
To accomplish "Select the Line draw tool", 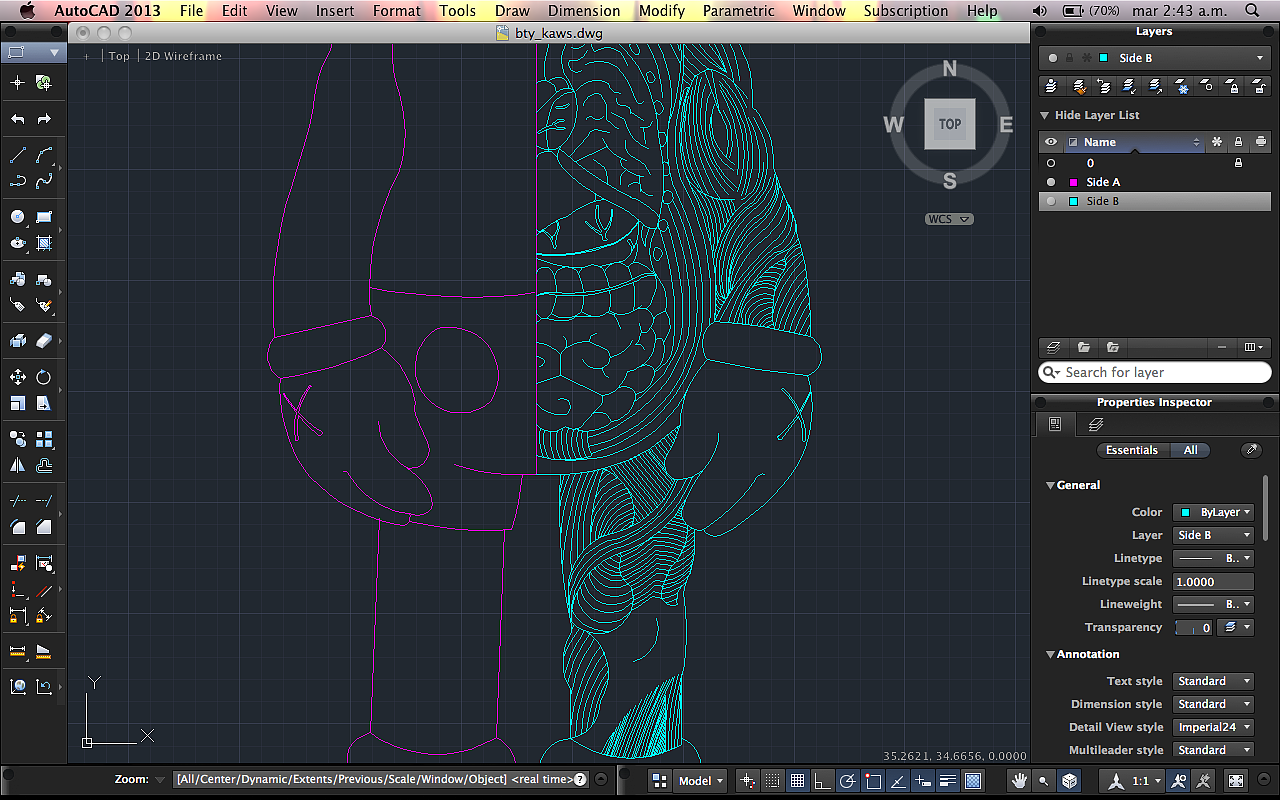I will [x=18, y=155].
